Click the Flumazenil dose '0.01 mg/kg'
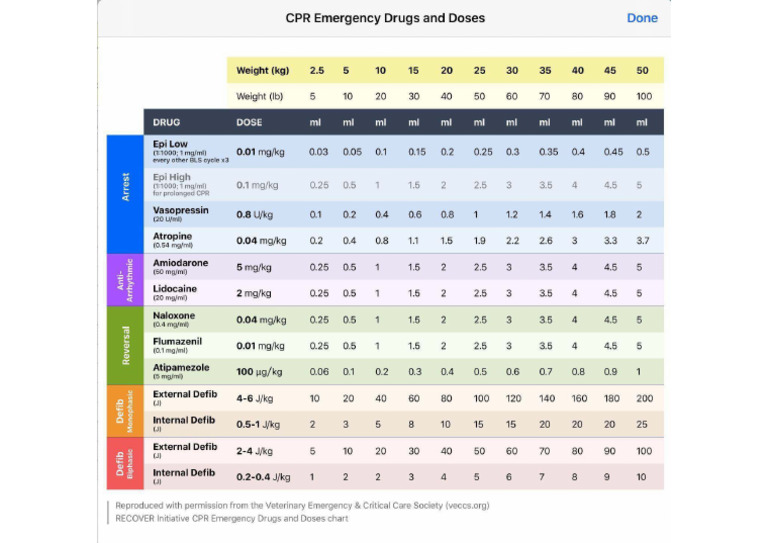This screenshot has width=768, height=543. 260,346
